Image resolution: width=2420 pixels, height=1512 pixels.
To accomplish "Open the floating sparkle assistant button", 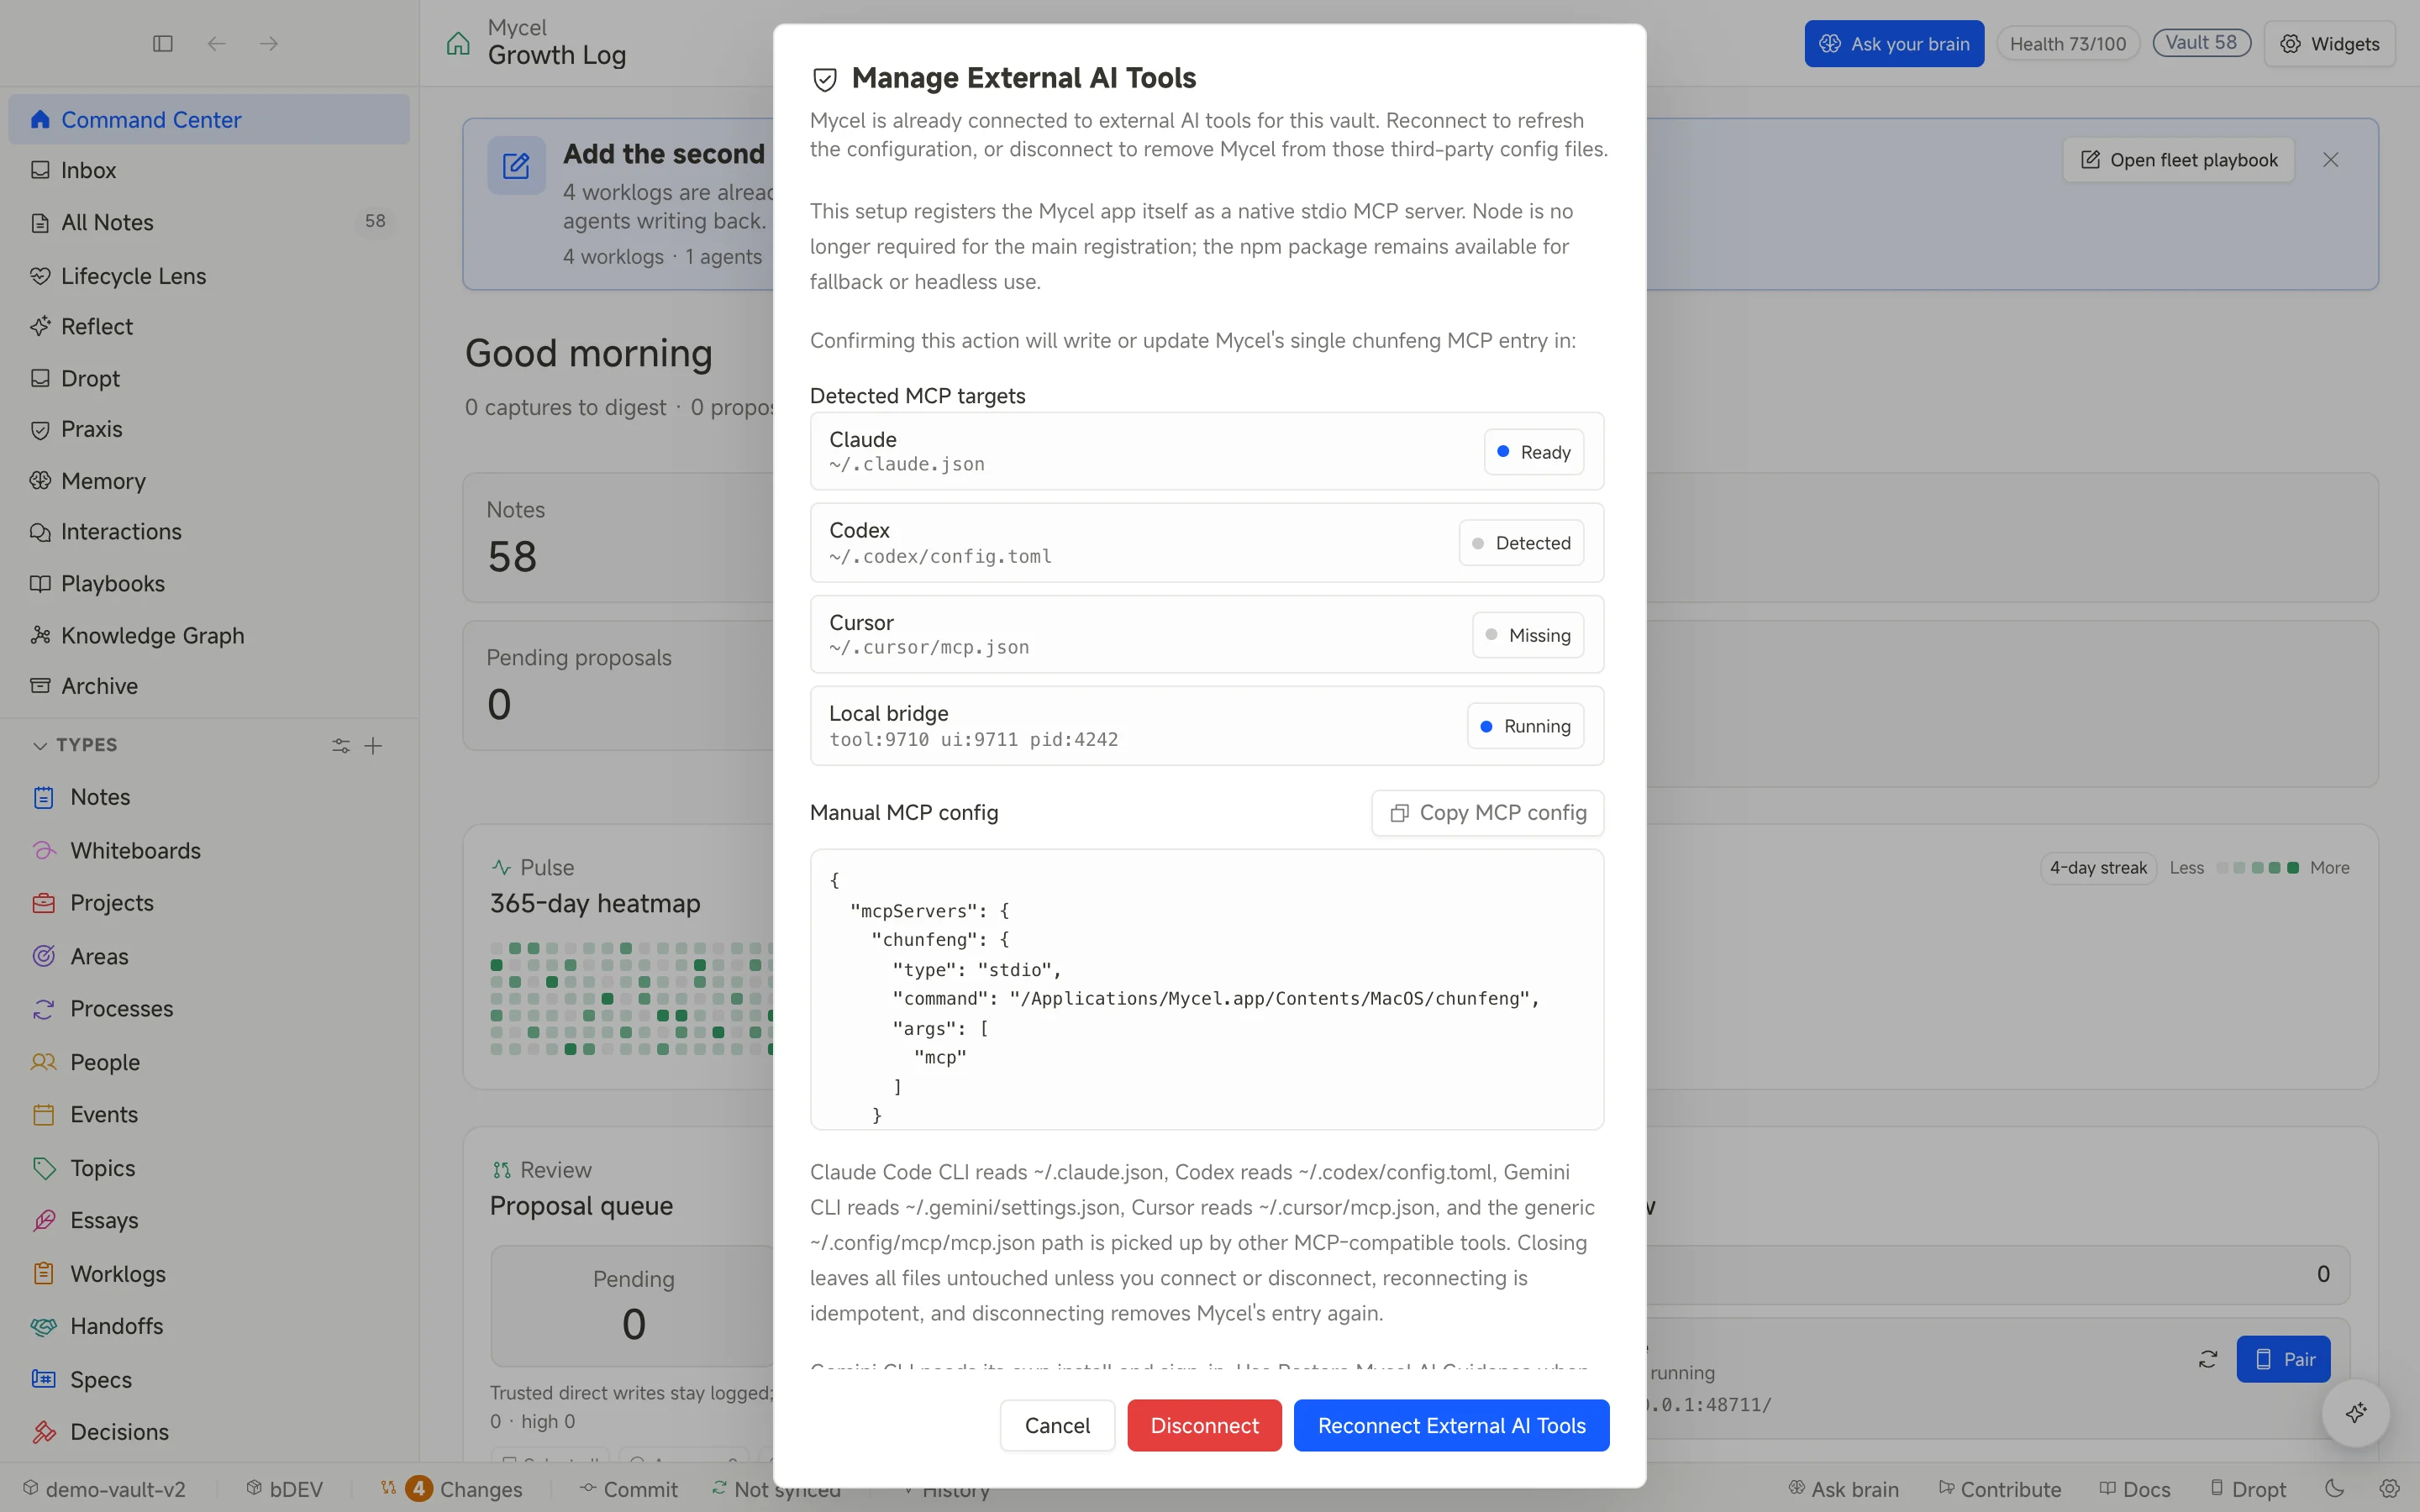I will (x=2356, y=1413).
